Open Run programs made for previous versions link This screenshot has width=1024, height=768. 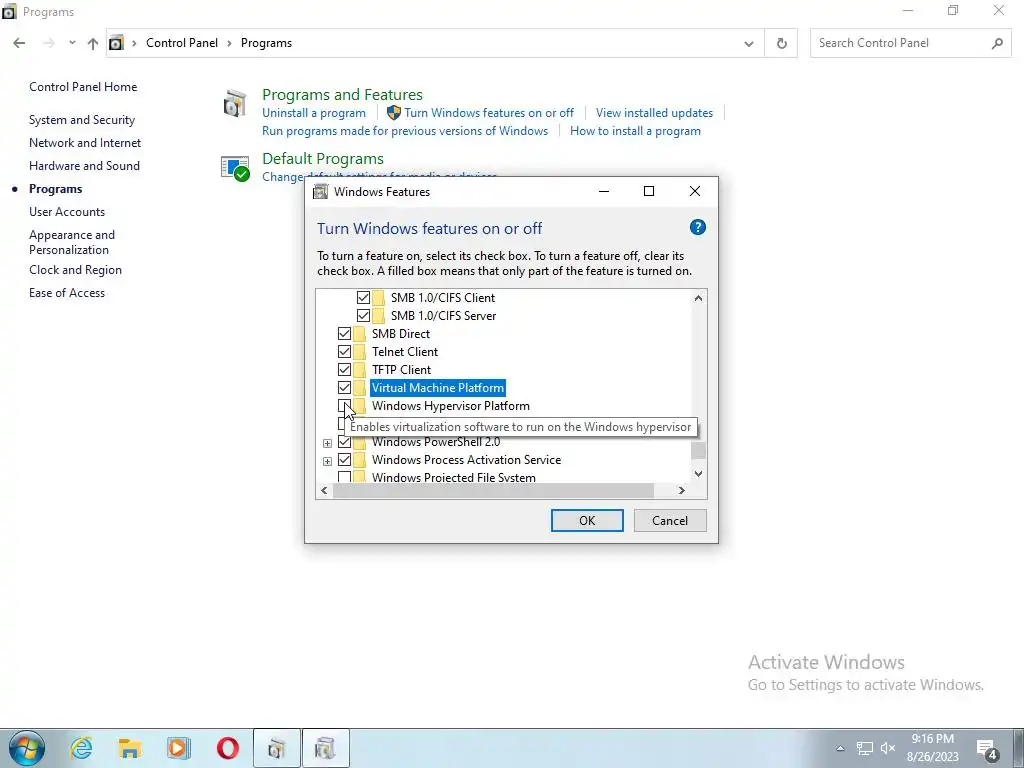coord(405,131)
